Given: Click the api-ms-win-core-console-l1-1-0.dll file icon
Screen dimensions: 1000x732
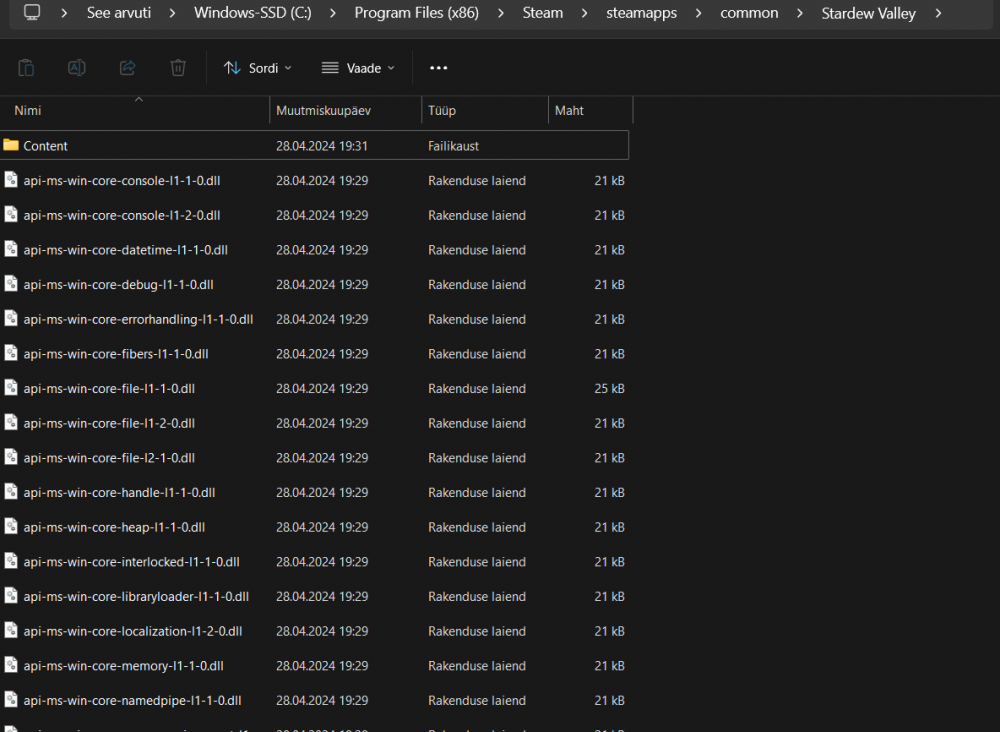Looking at the screenshot, I should tap(11, 180).
